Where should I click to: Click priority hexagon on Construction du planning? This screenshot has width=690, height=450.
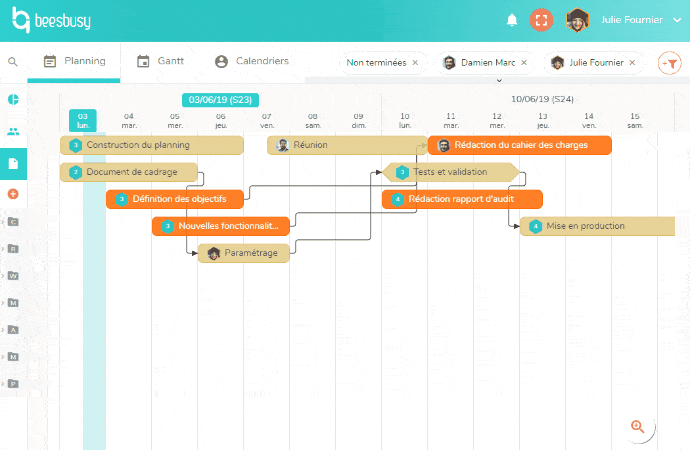(76, 145)
